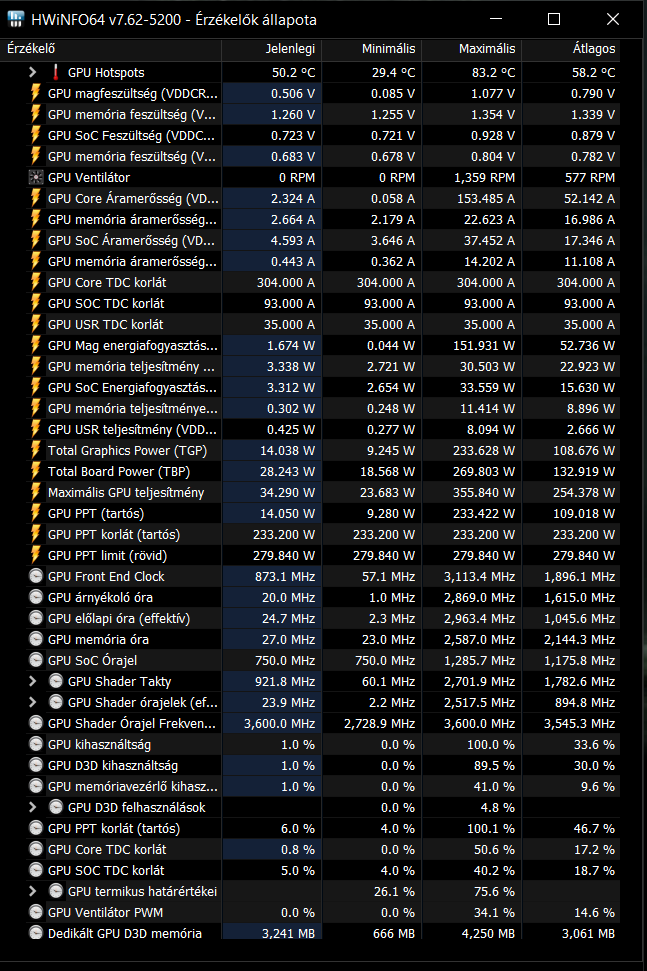Click the 0.506 V current core voltage

click(293, 94)
